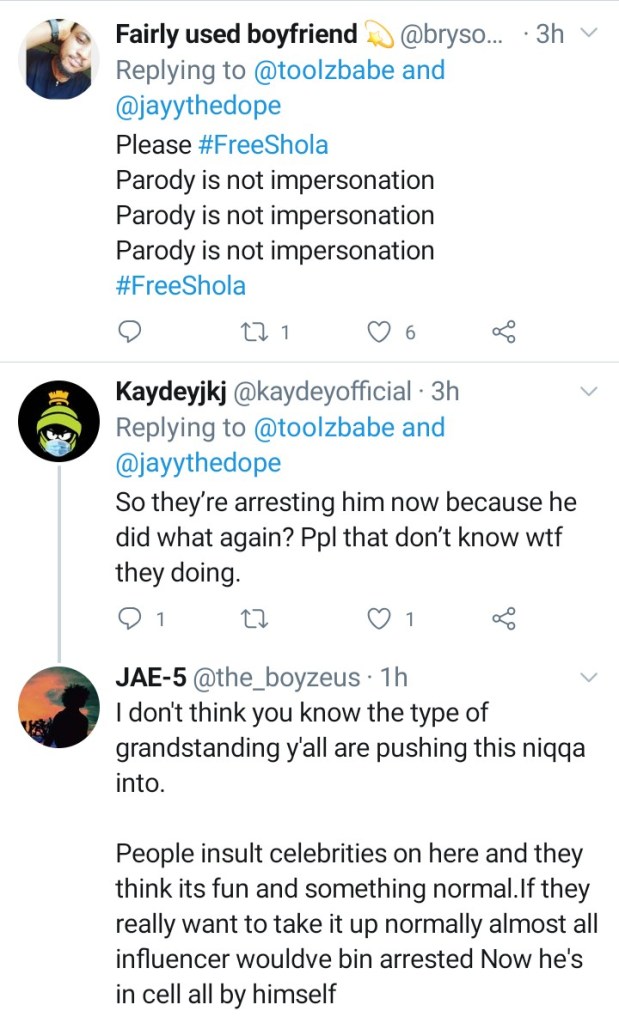Open @jayythedope mention in Kaydeyjkj's reply
This screenshot has height=1023, width=619.
pos(198,463)
